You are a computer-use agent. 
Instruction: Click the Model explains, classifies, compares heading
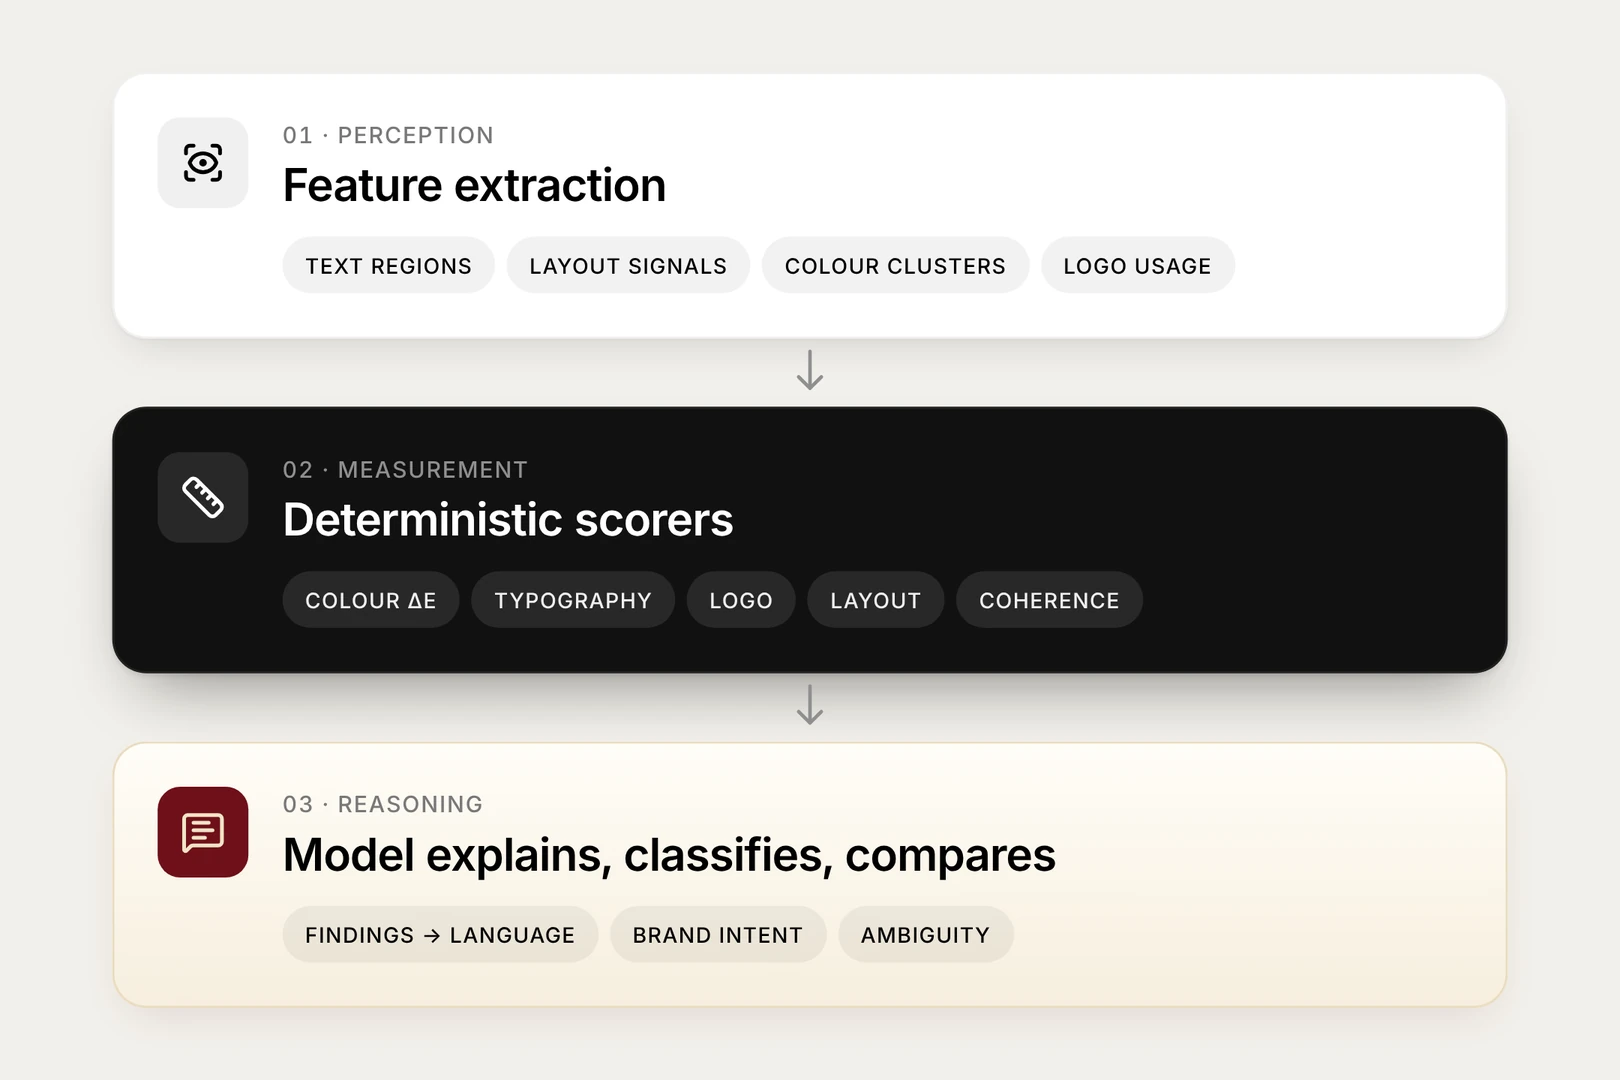tap(669, 856)
